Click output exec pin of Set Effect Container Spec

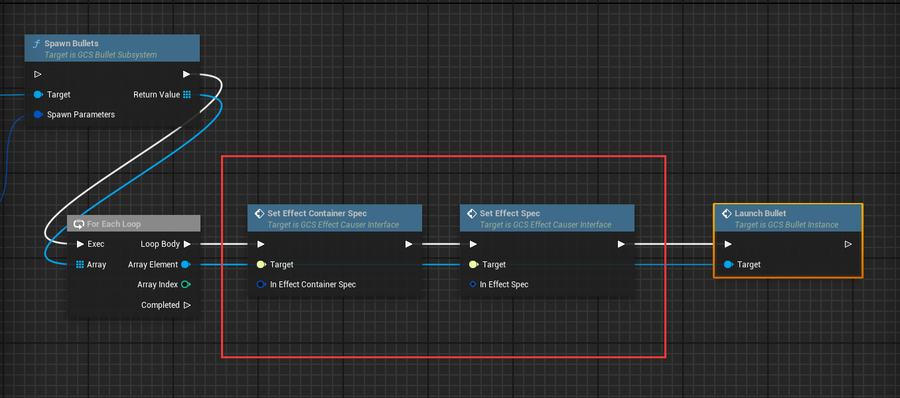point(409,244)
